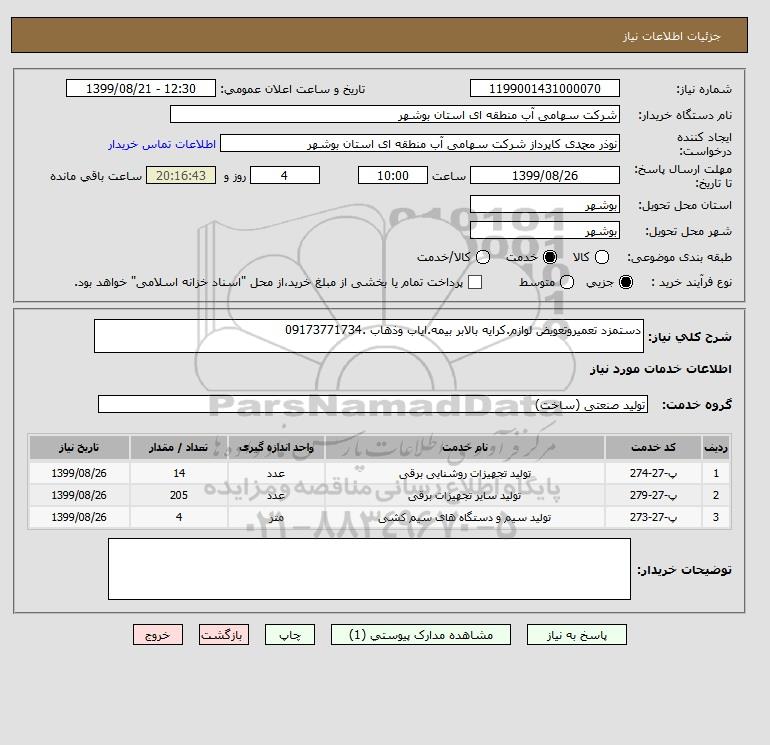Click the تعداد / مقدار column header

[x=179, y=447]
